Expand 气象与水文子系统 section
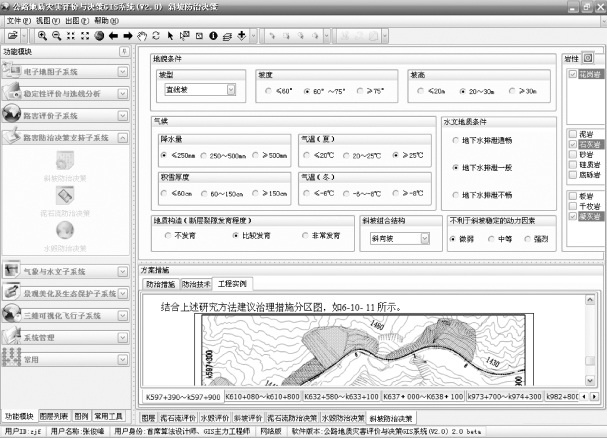Screen dimensions: 607x438 pyautogui.click(x=122, y=271)
